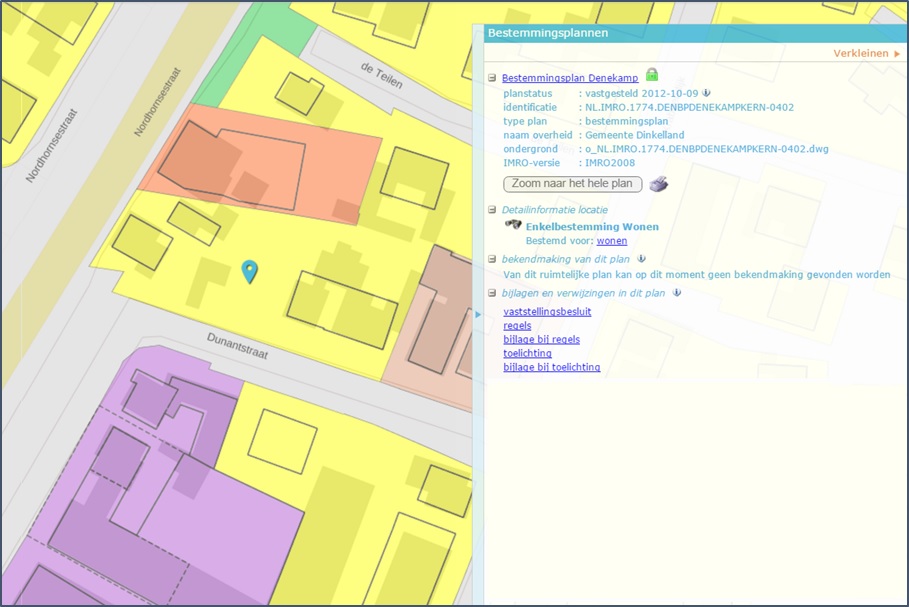Open the vaststellingsbesluit document link
The height and width of the screenshot is (607, 909).
click(x=547, y=311)
